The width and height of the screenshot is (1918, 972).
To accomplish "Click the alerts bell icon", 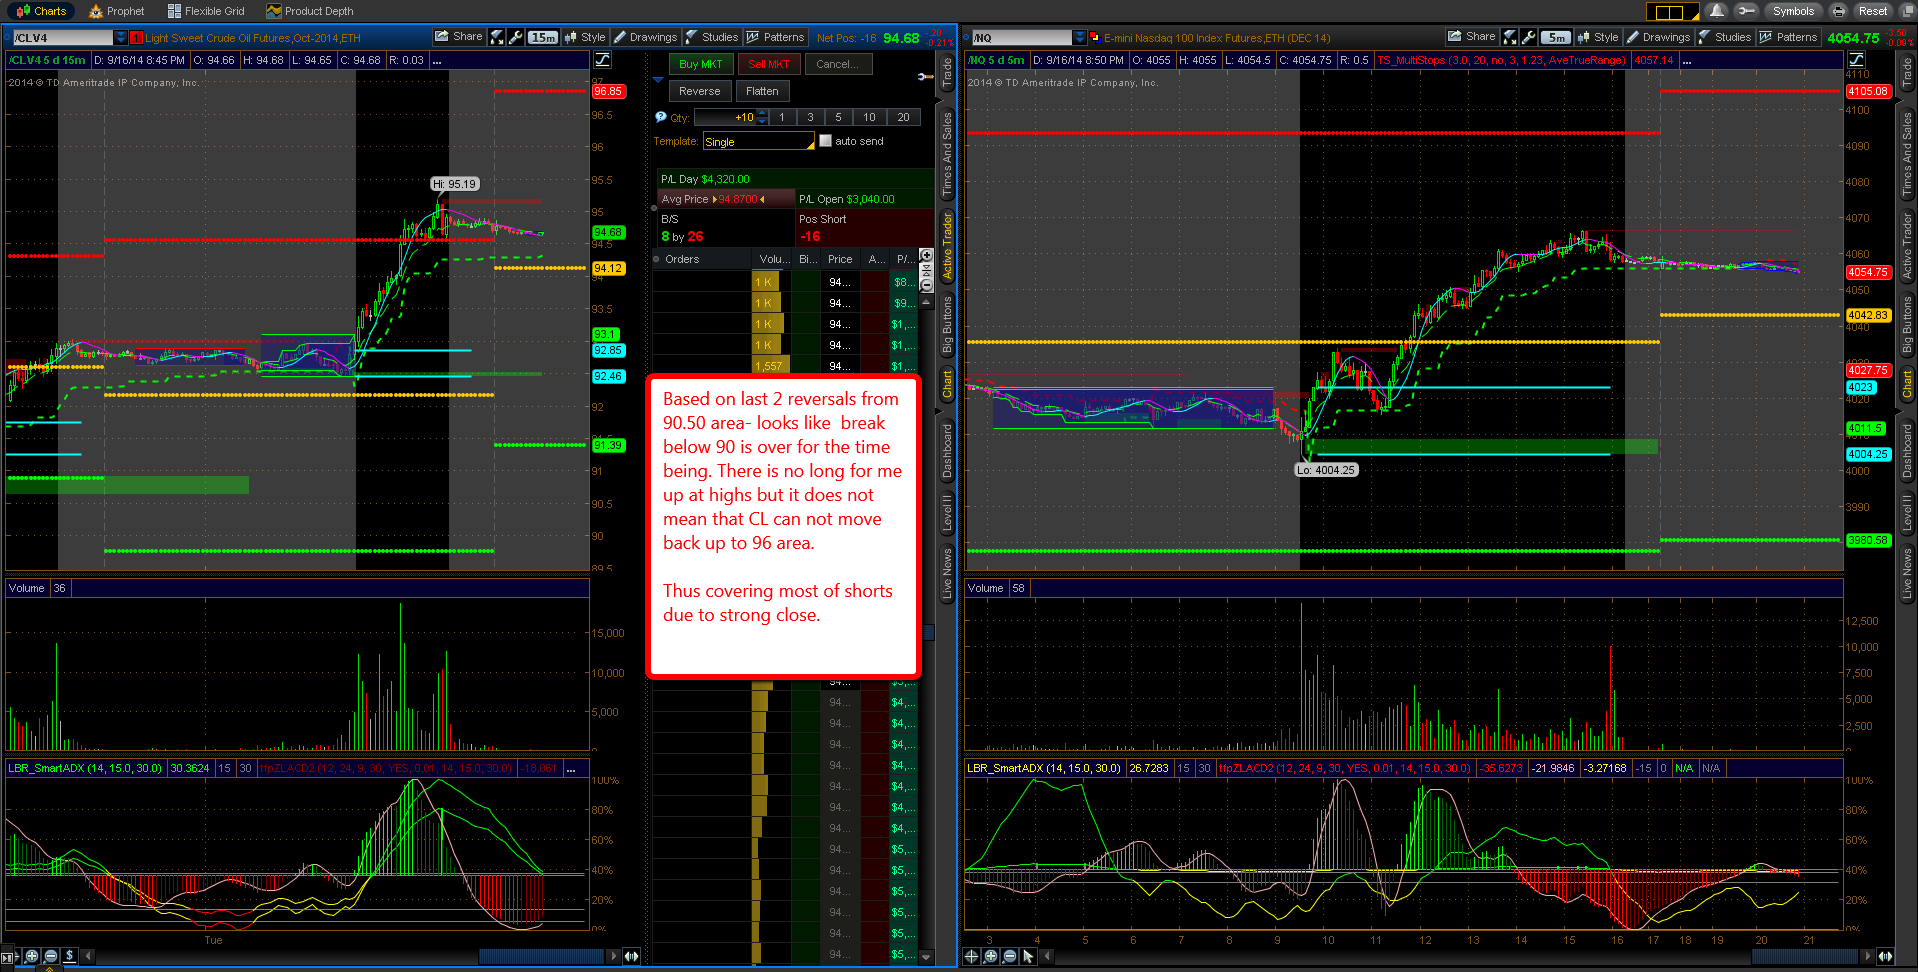I will pyautogui.click(x=1717, y=11).
